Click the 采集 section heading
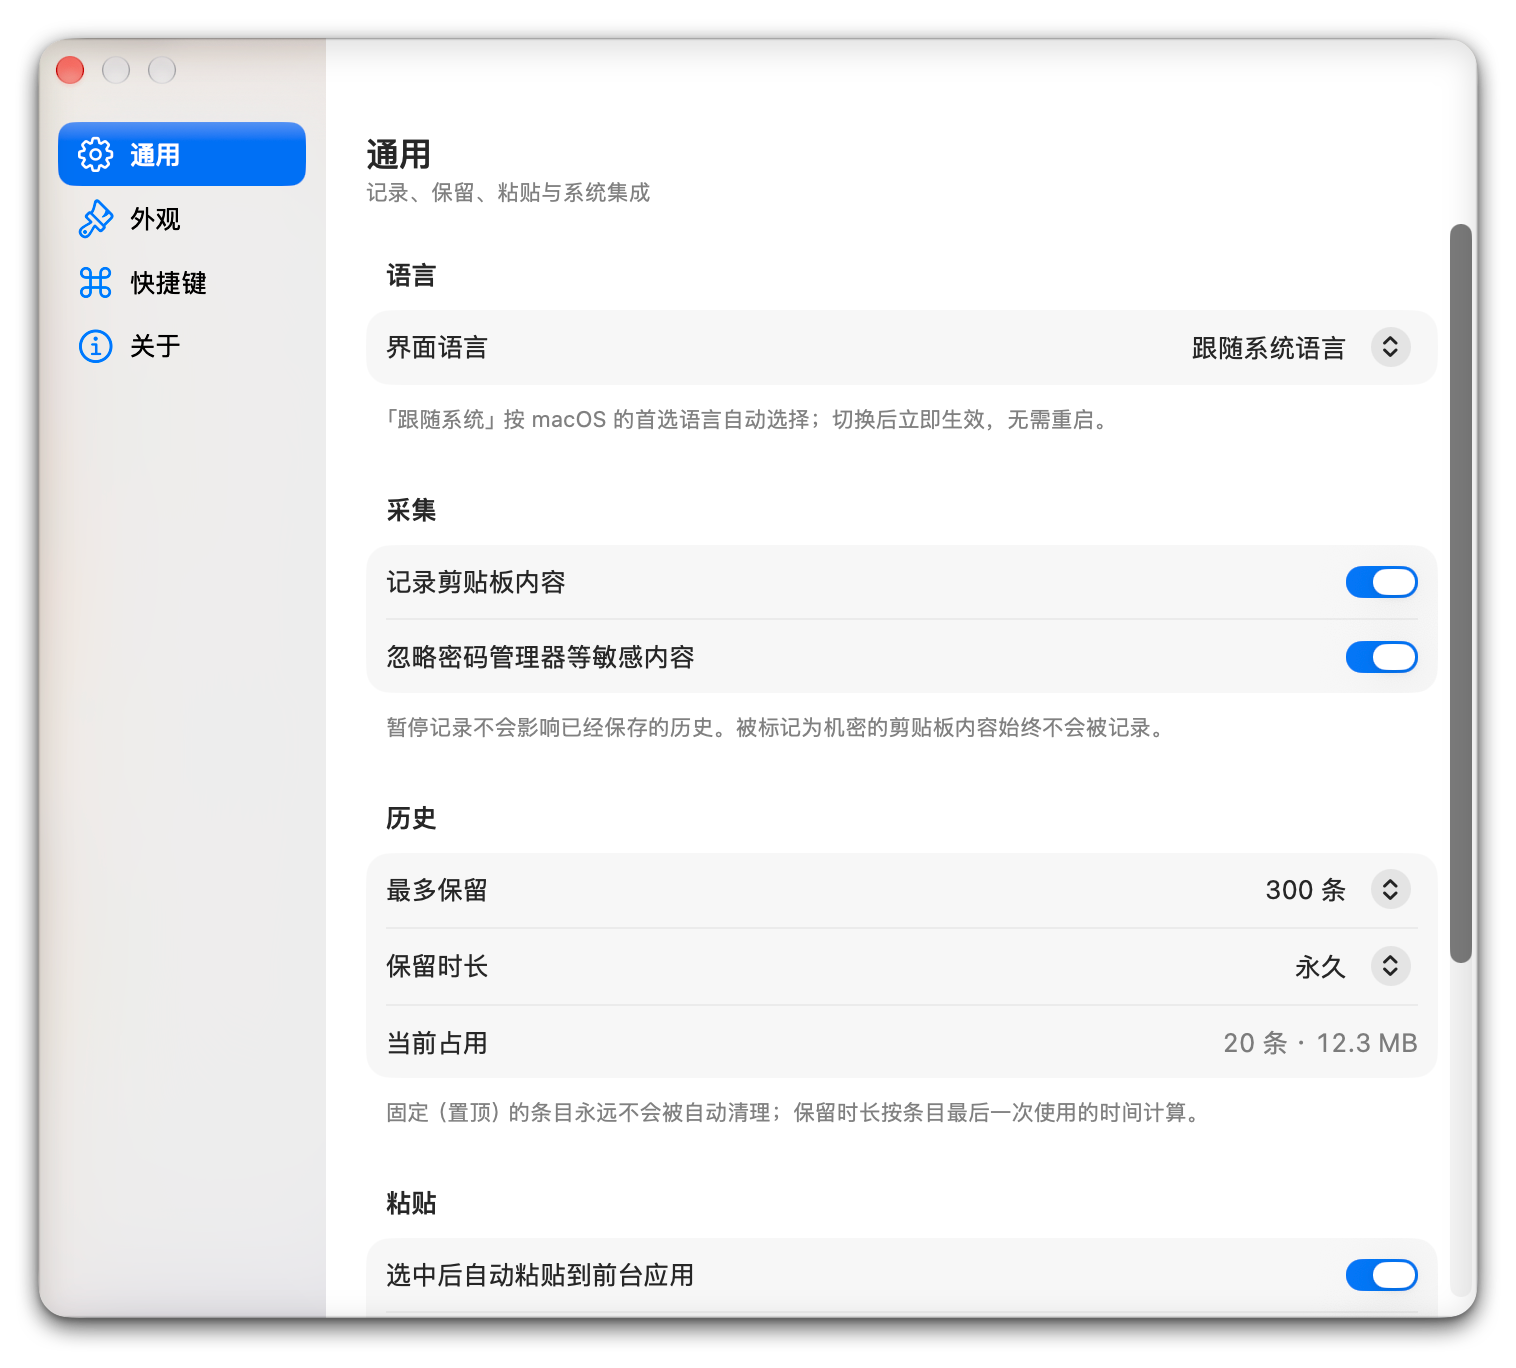Screen dimensions: 1516x1368 (411, 510)
